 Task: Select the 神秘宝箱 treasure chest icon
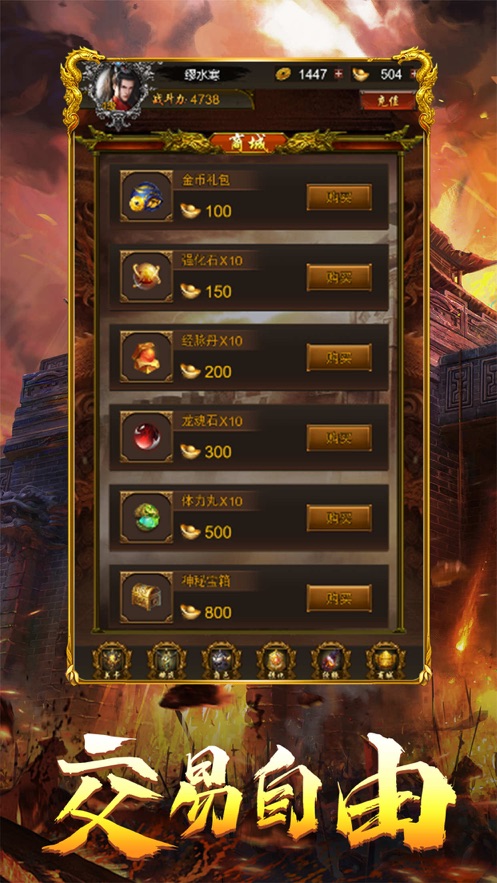146,597
